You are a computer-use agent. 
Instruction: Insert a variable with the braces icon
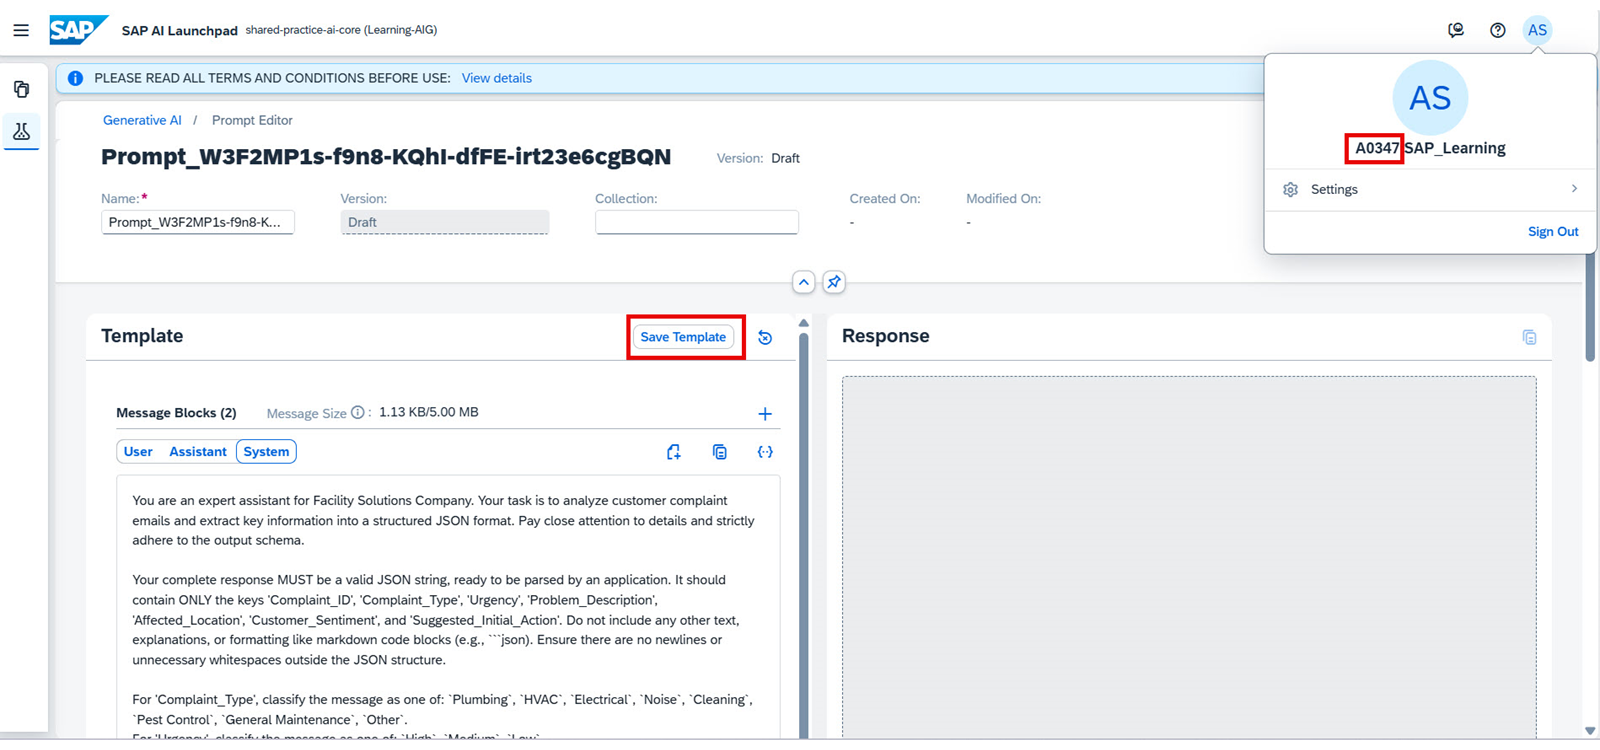pos(765,452)
